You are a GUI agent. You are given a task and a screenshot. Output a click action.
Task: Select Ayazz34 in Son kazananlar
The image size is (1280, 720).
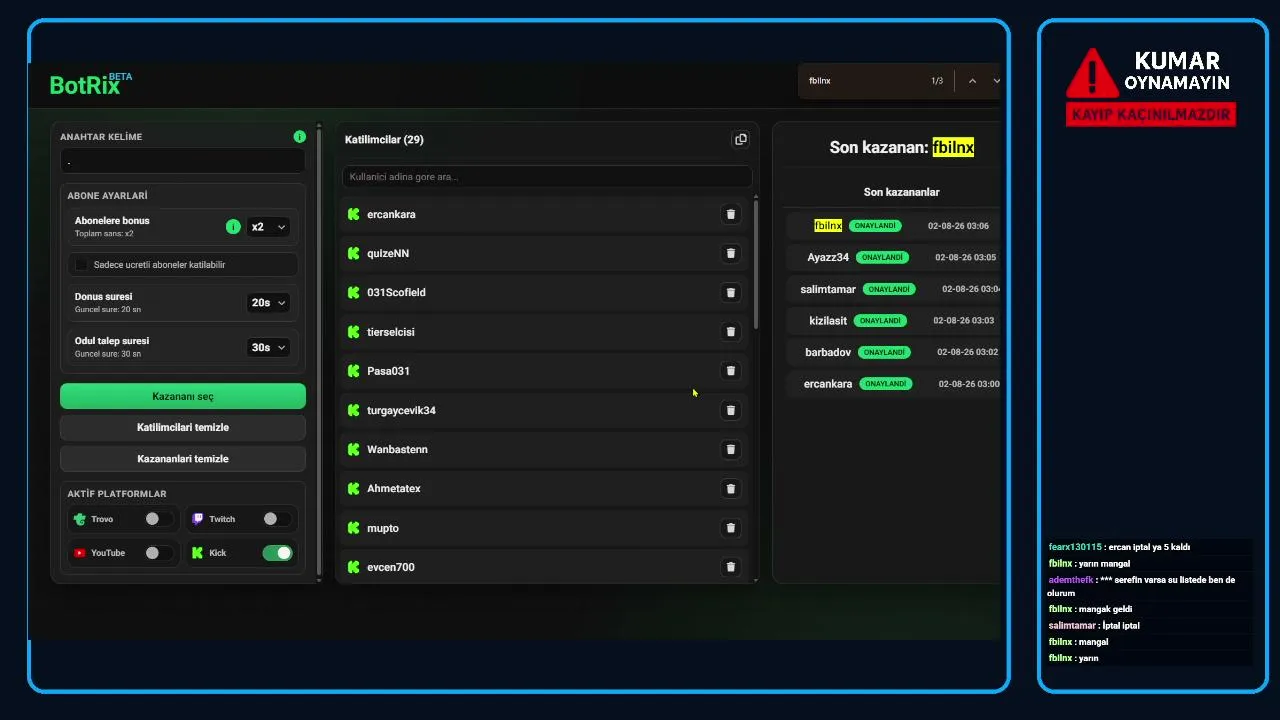point(828,257)
